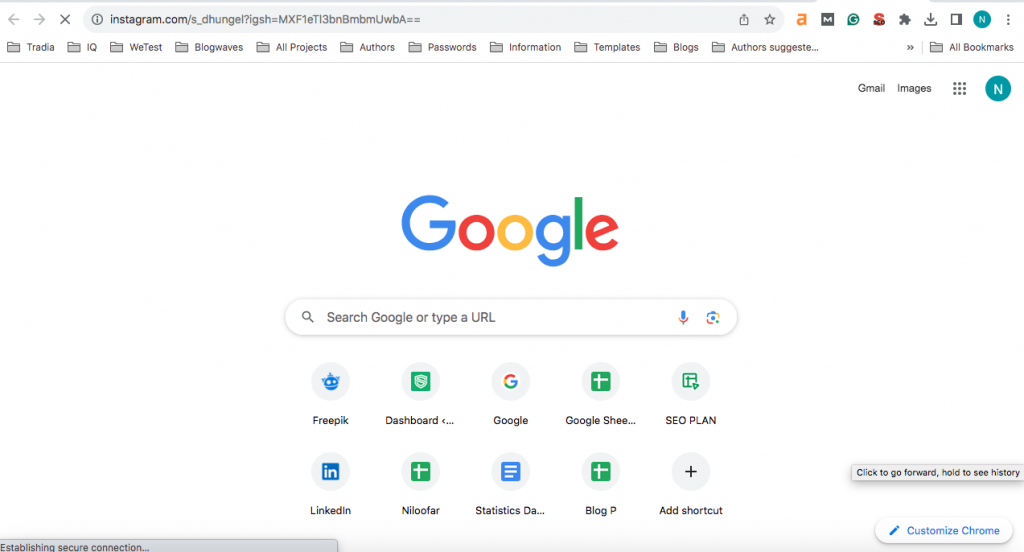Open the dark 'M' extension icon

pyautogui.click(x=827, y=20)
